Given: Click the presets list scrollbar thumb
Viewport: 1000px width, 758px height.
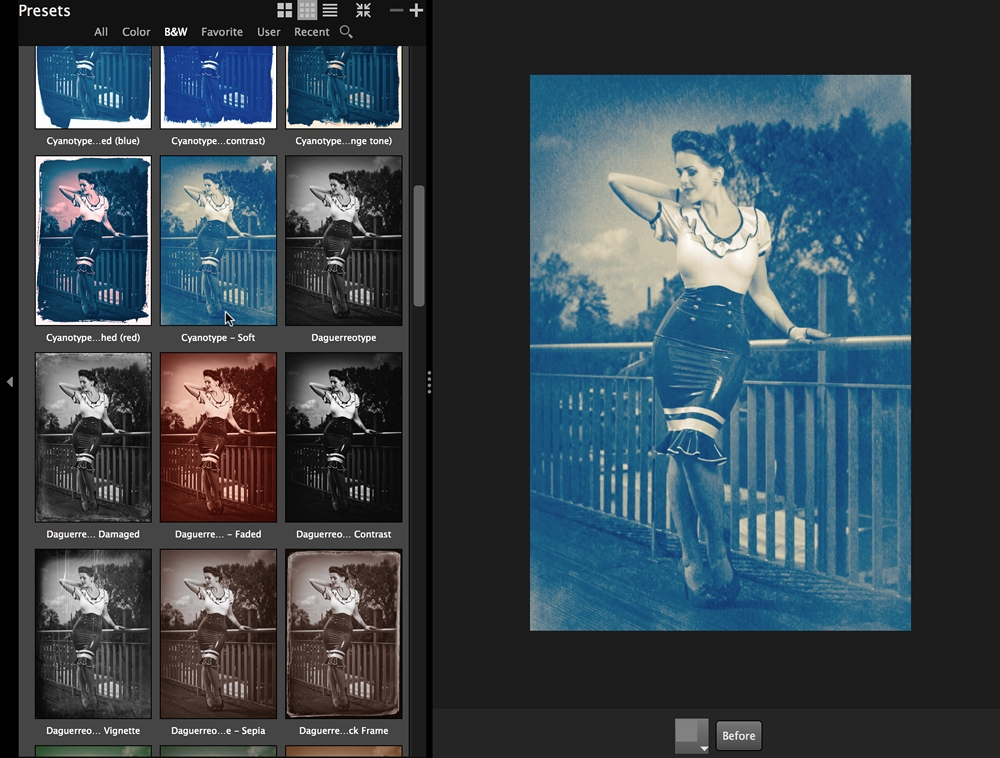Looking at the screenshot, I should click(x=419, y=246).
